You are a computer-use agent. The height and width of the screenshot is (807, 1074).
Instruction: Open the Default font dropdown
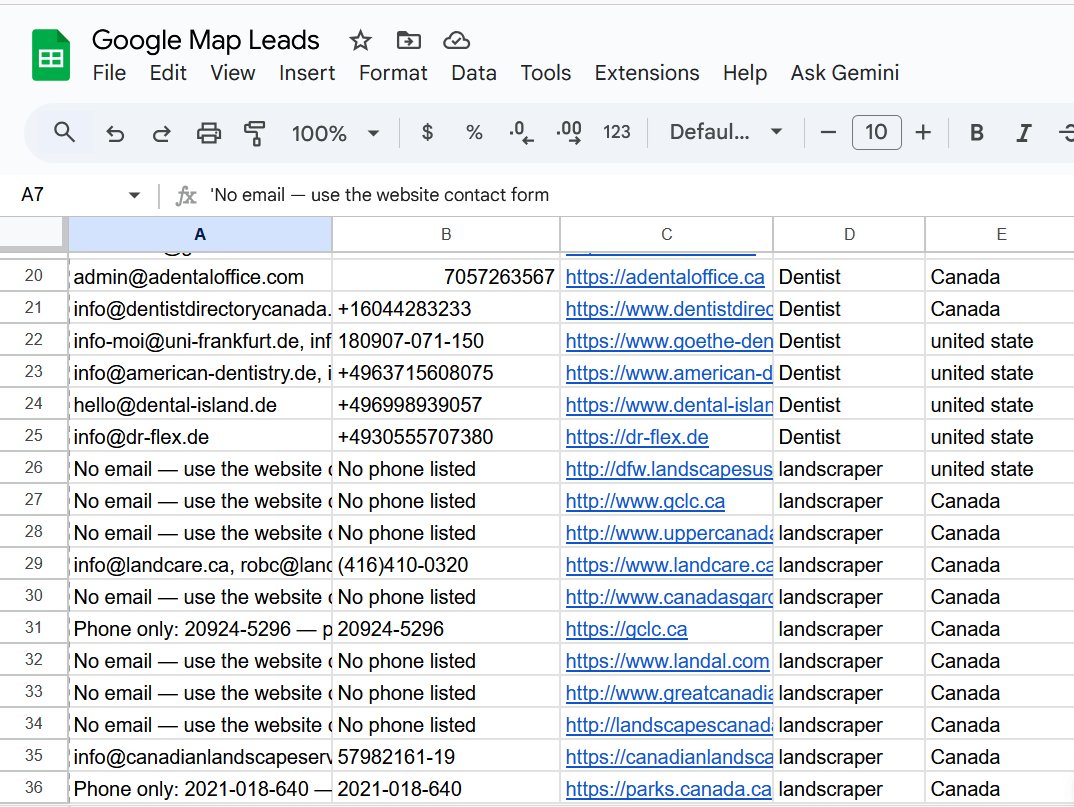click(x=725, y=131)
